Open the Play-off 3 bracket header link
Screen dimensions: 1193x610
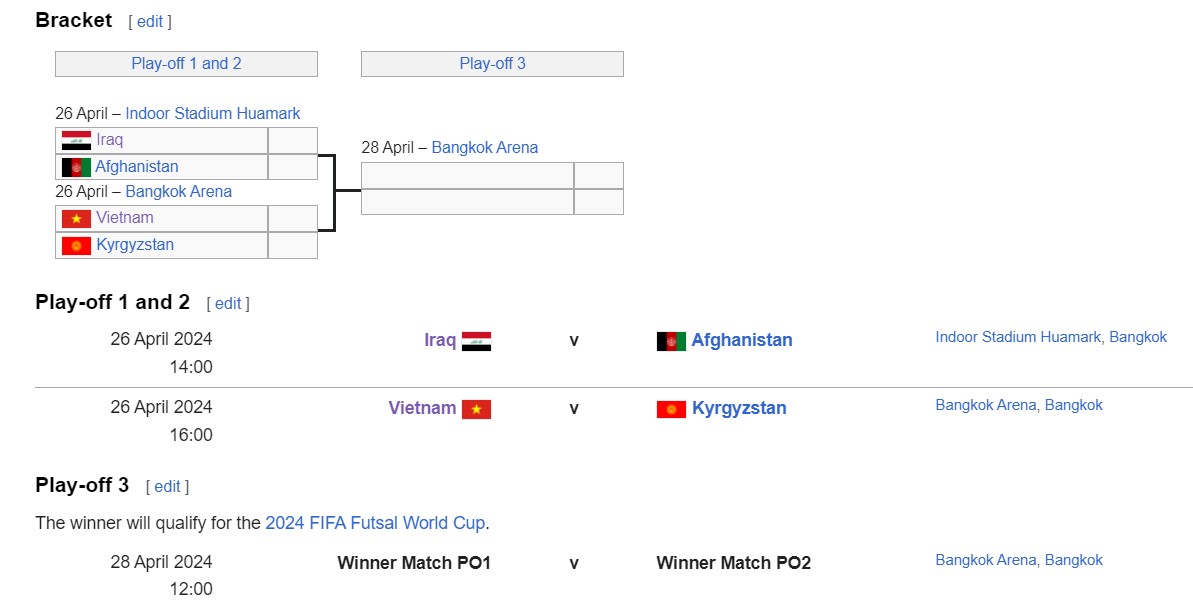pos(492,64)
